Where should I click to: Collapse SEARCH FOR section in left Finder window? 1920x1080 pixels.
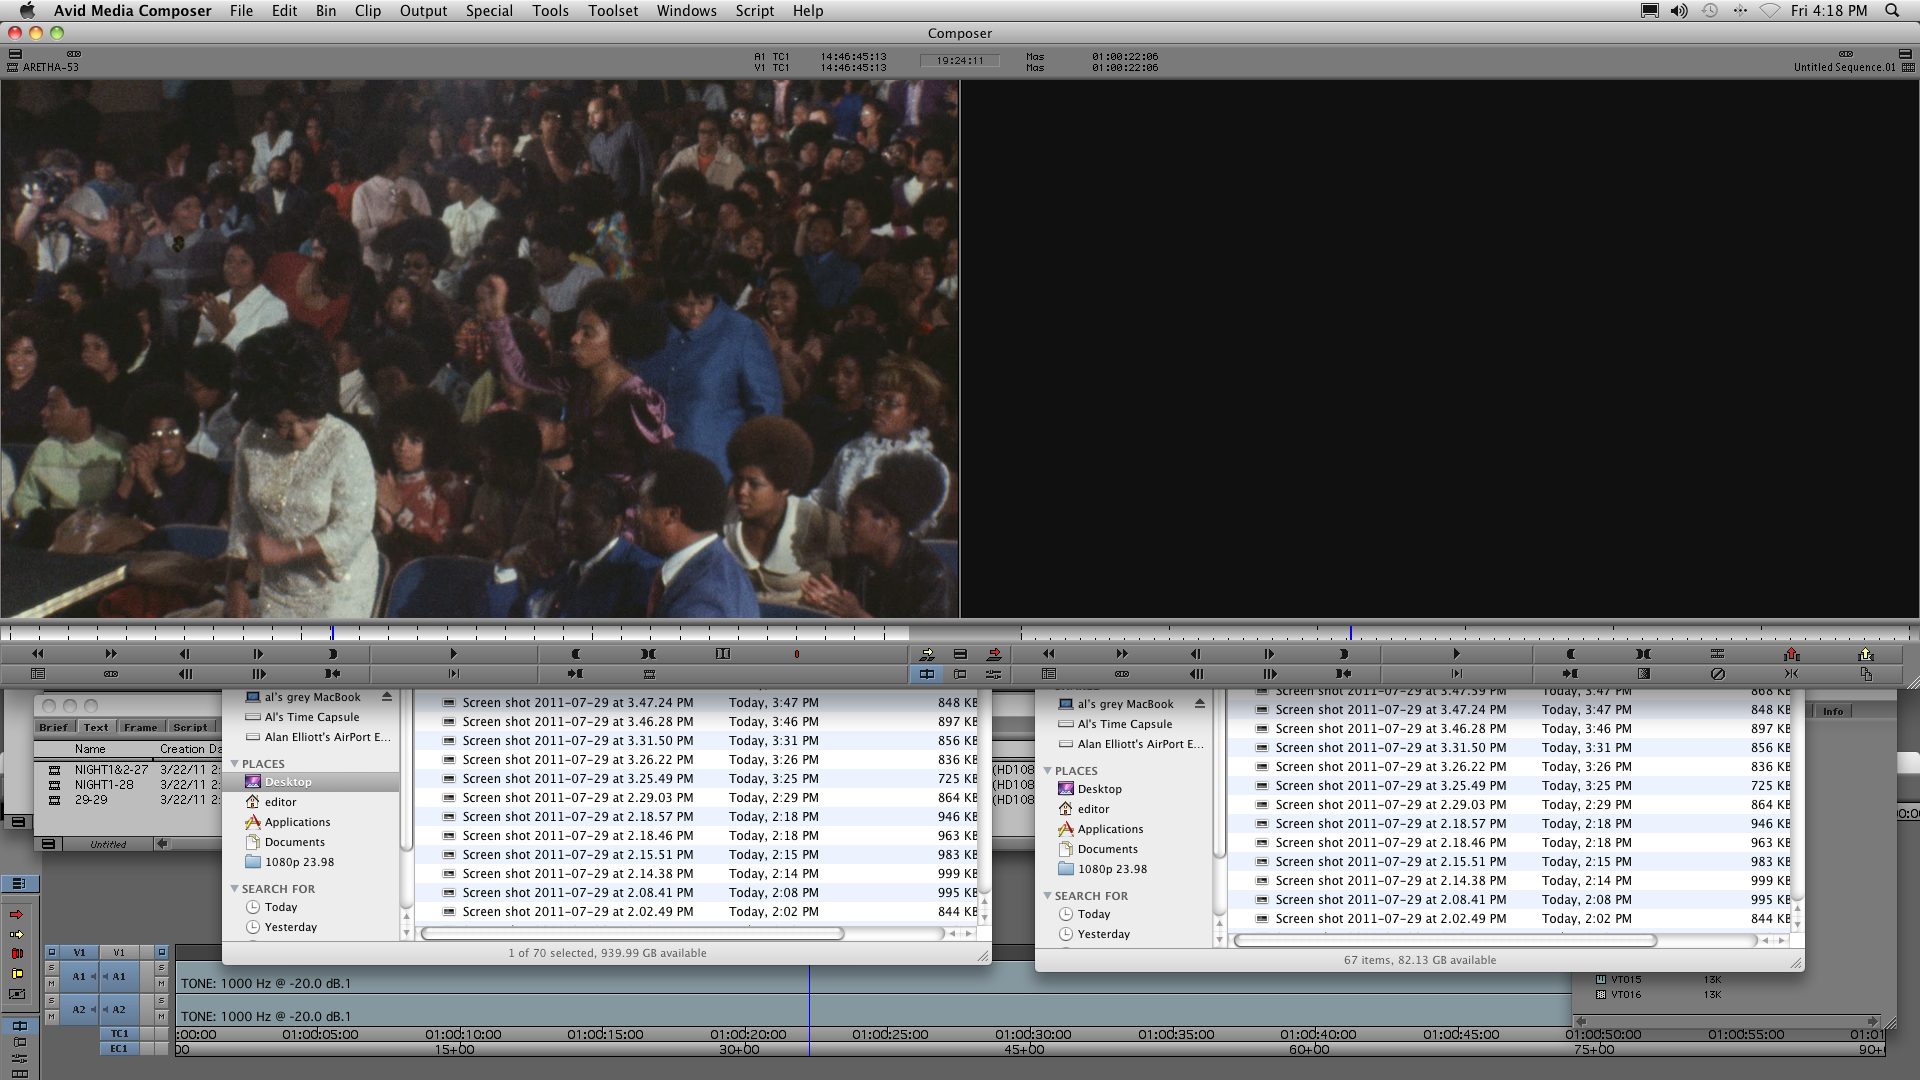click(x=235, y=889)
